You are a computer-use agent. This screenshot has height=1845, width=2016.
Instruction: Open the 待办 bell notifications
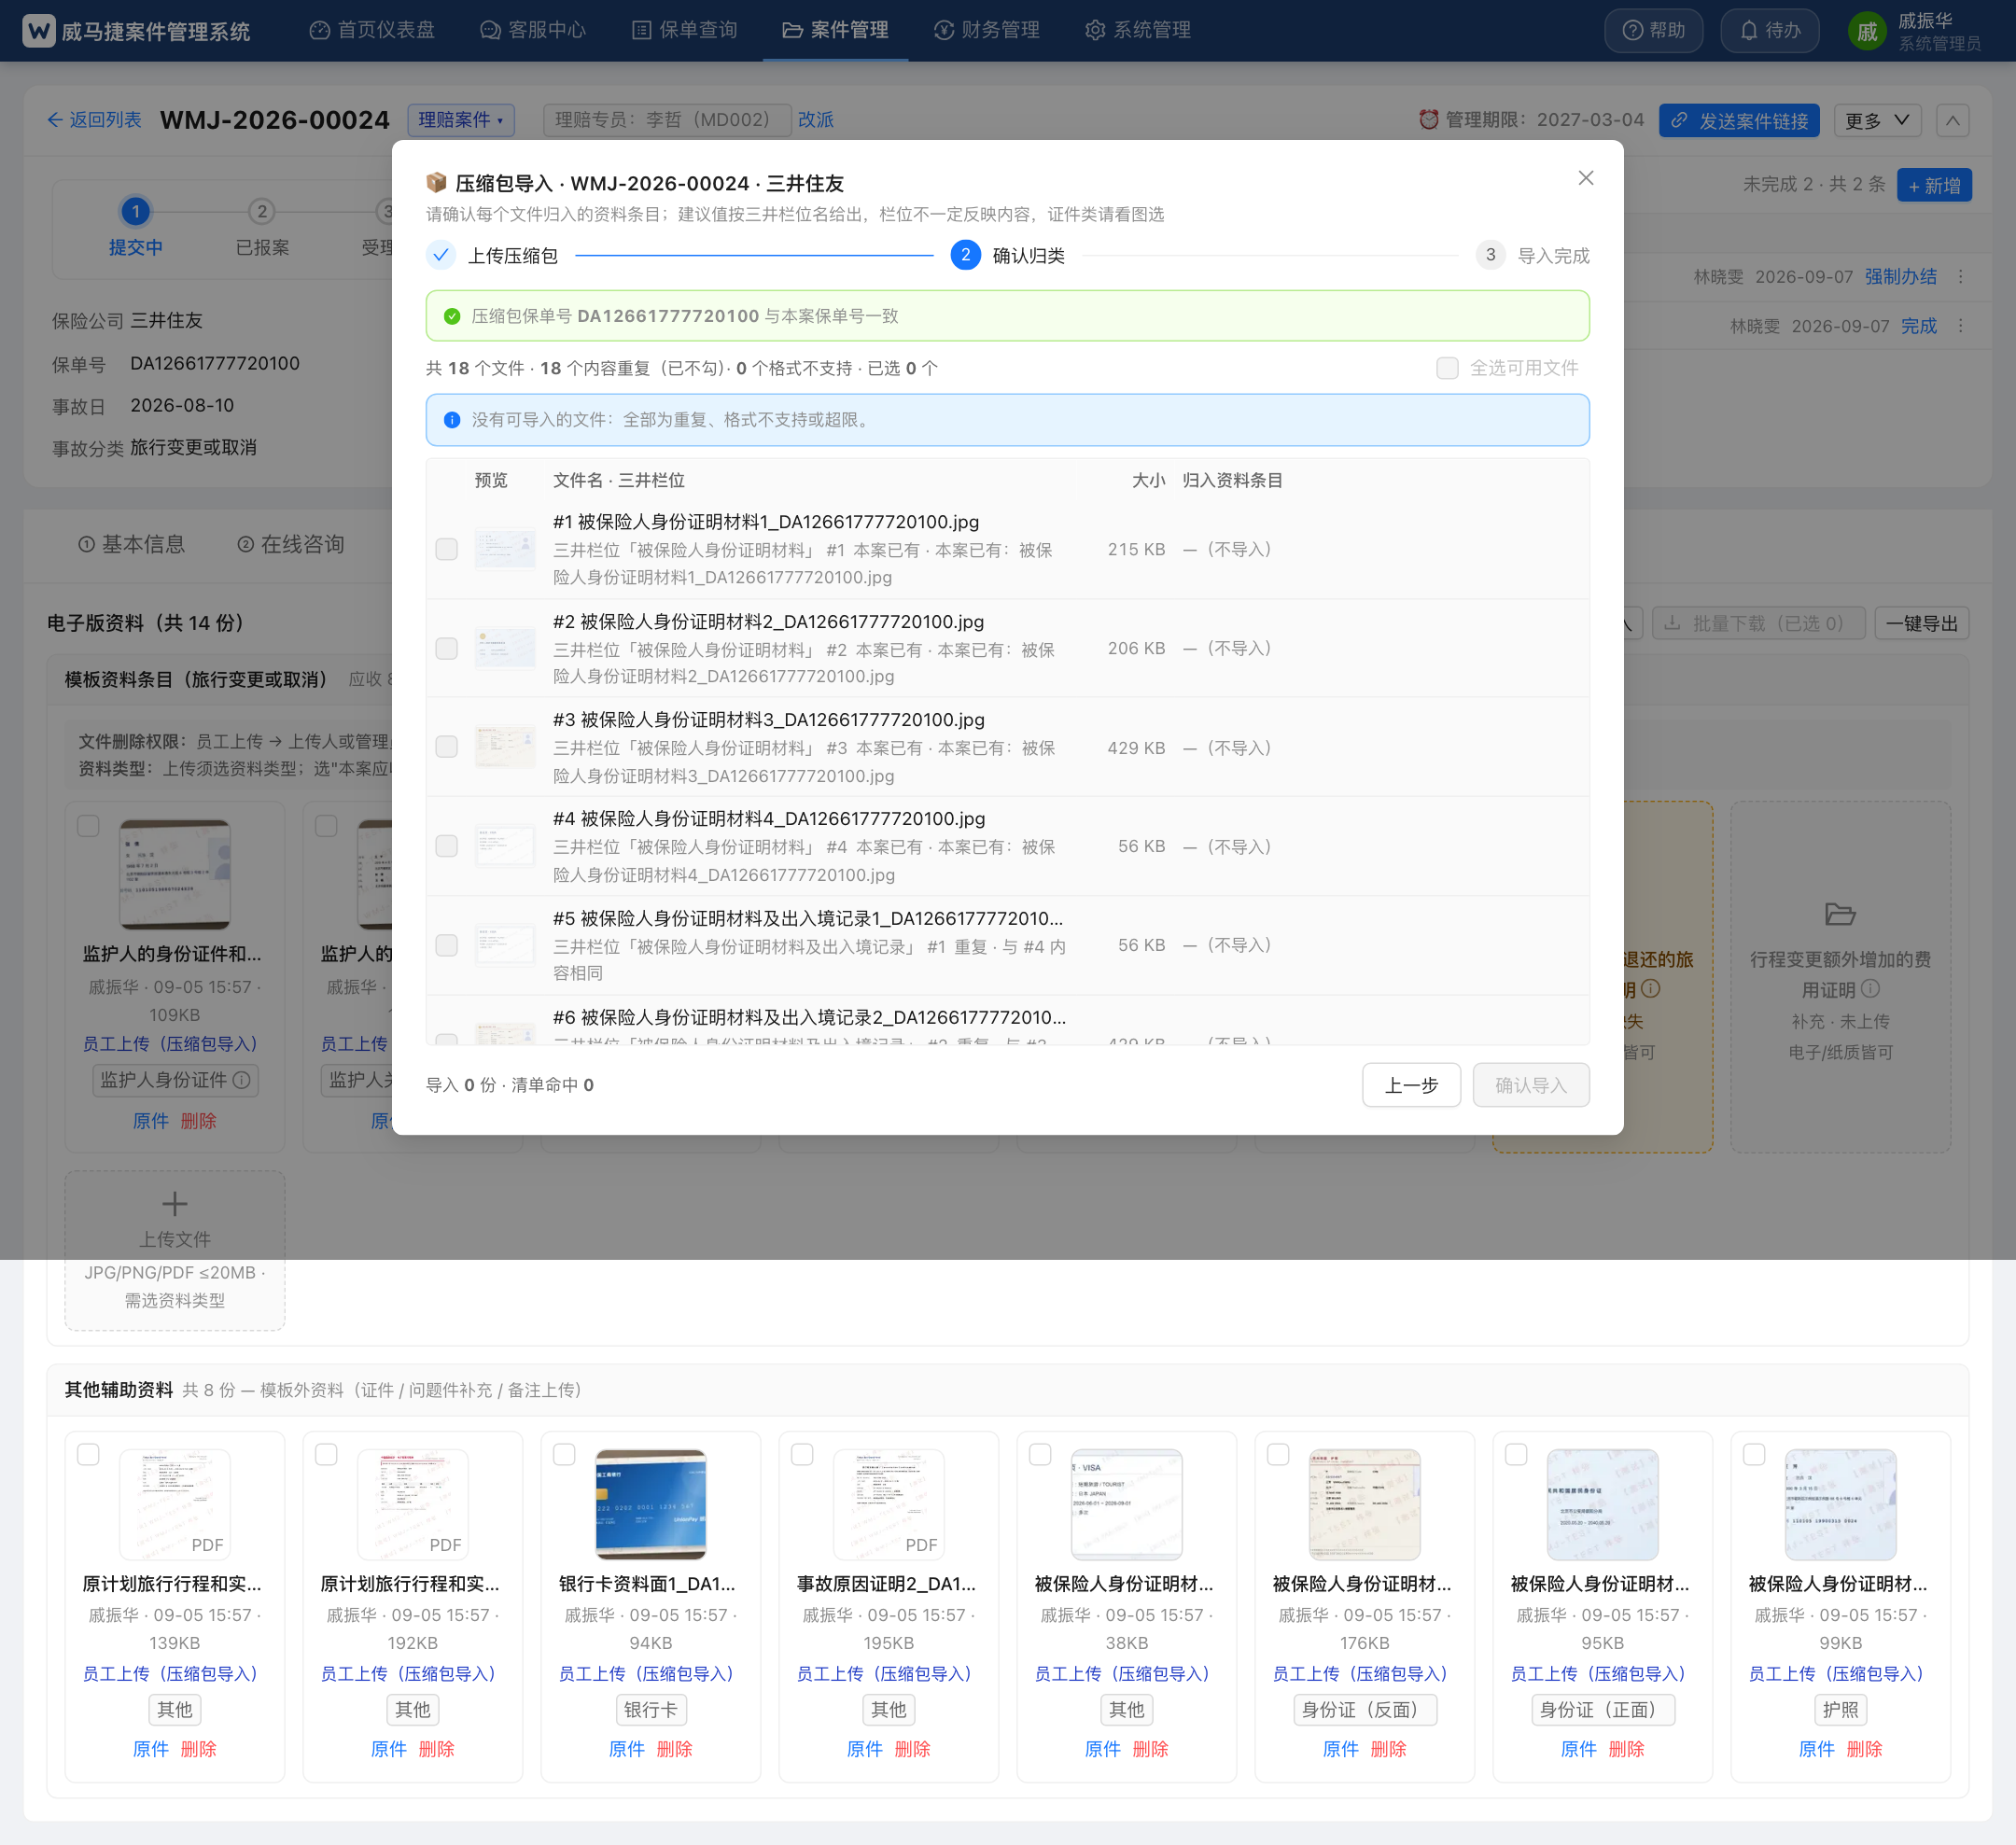tap(1769, 30)
